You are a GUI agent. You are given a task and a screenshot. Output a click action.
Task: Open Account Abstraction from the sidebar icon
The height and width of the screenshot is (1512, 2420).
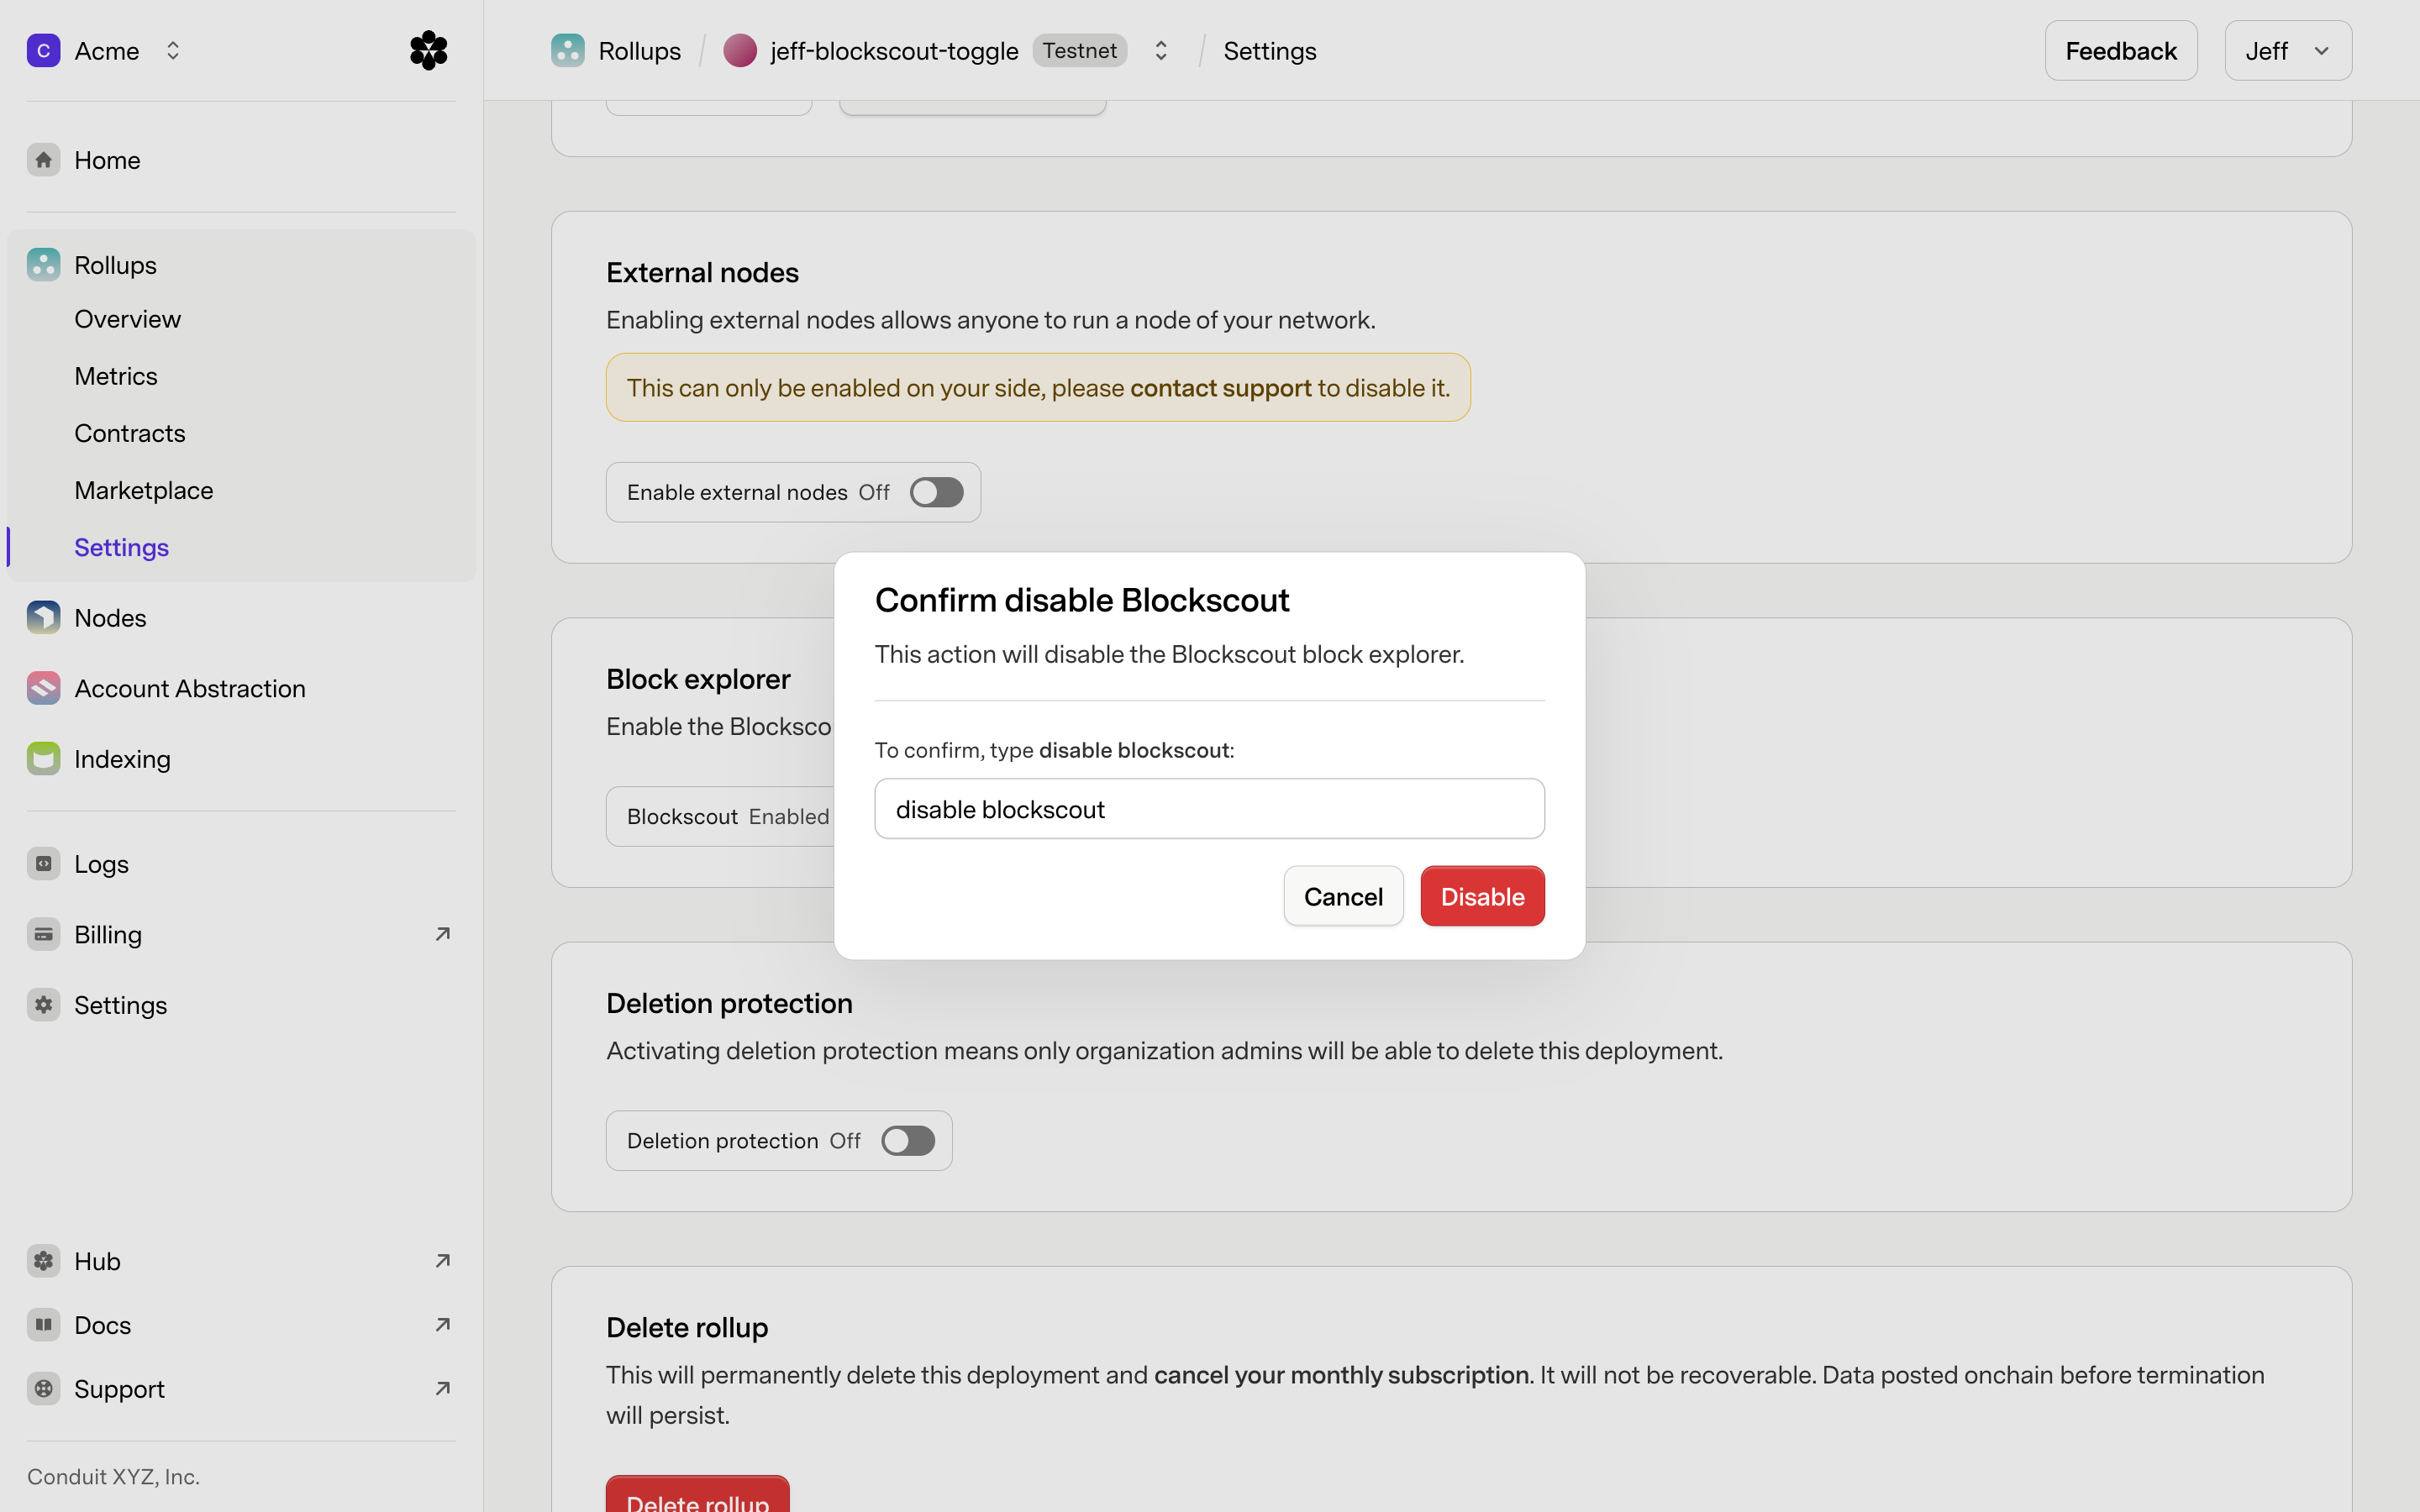(x=43, y=688)
